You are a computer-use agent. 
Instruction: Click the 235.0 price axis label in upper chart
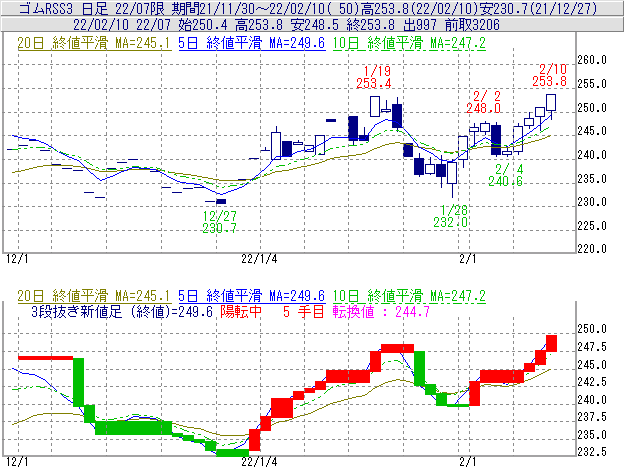click(592, 179)
